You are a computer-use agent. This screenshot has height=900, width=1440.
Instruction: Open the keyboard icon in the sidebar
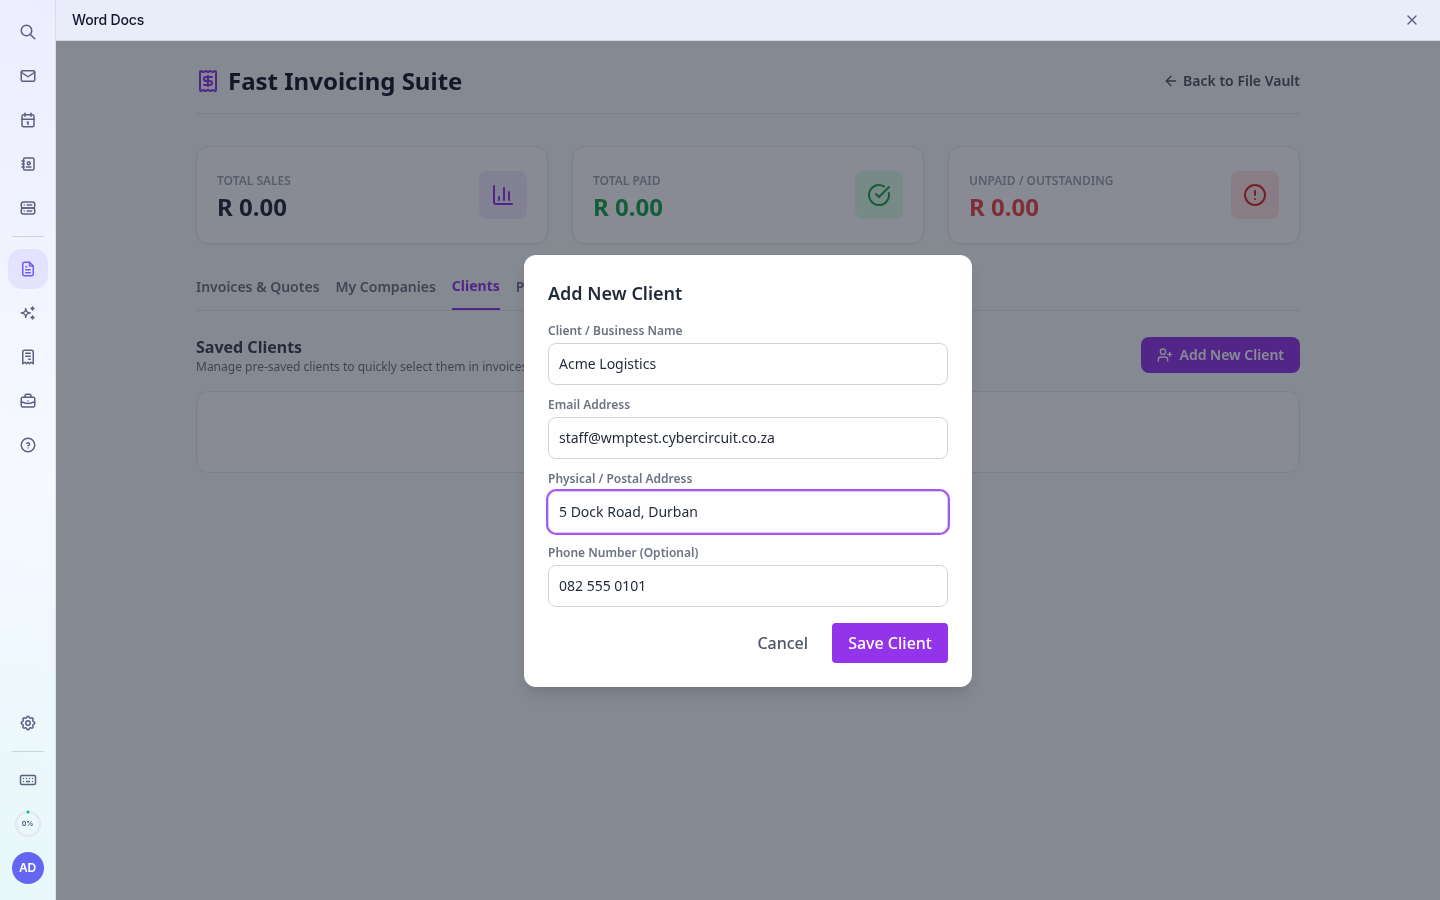click(28, 780)
